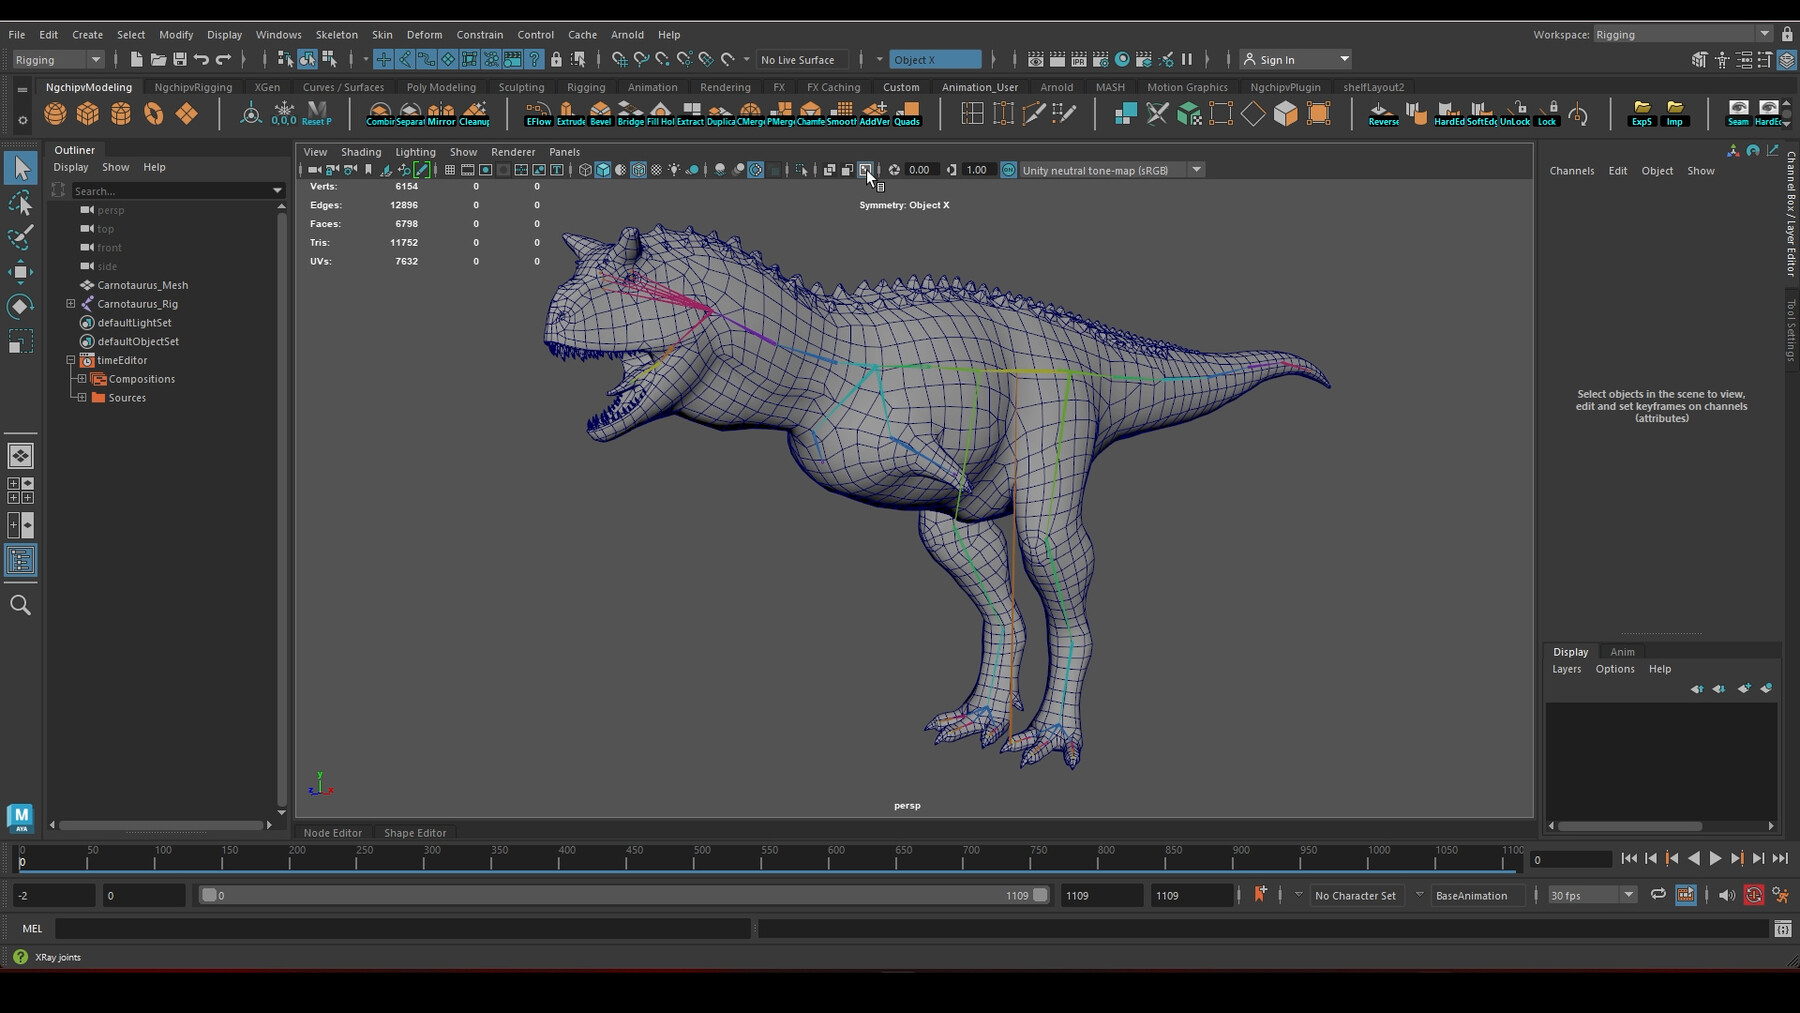The image size is (1800, 1013).
Task: Click the Bridge shelf tool
Action: [630, 113]
